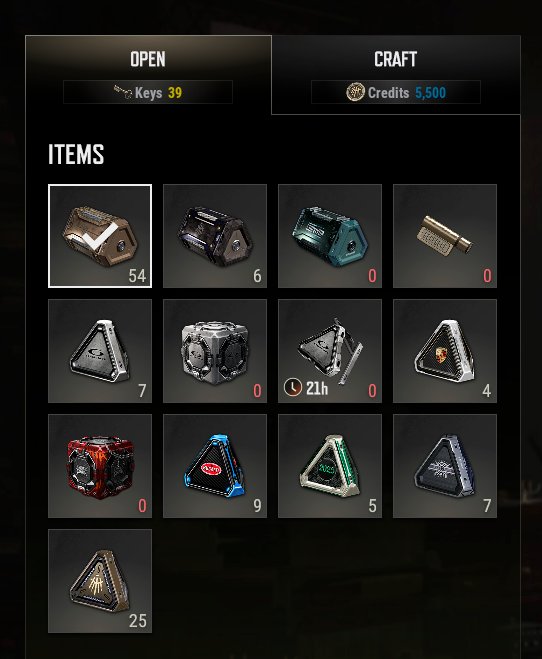Click the Credits 5,500 balance
Screen dimensions: 542x659
[x=396, y=92]
